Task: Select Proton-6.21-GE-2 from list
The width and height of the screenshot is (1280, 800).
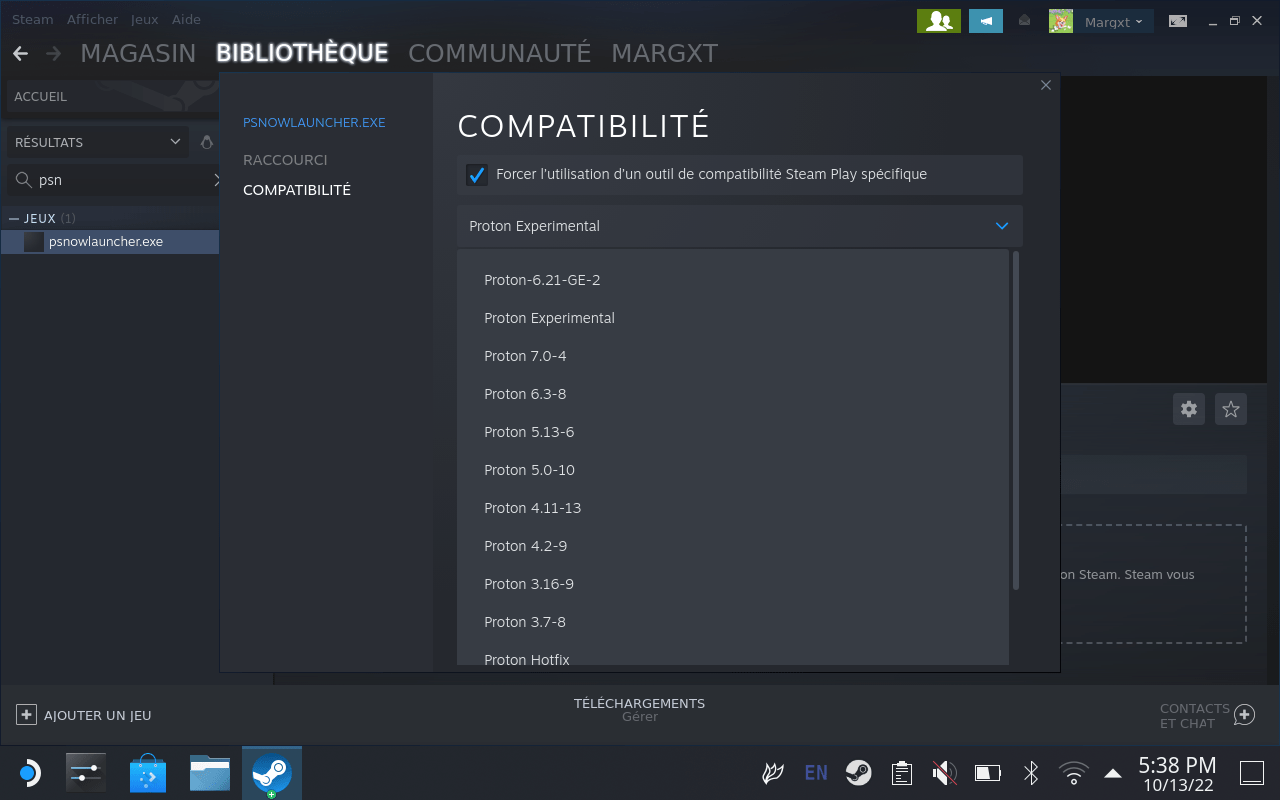Action: [733, 280]
